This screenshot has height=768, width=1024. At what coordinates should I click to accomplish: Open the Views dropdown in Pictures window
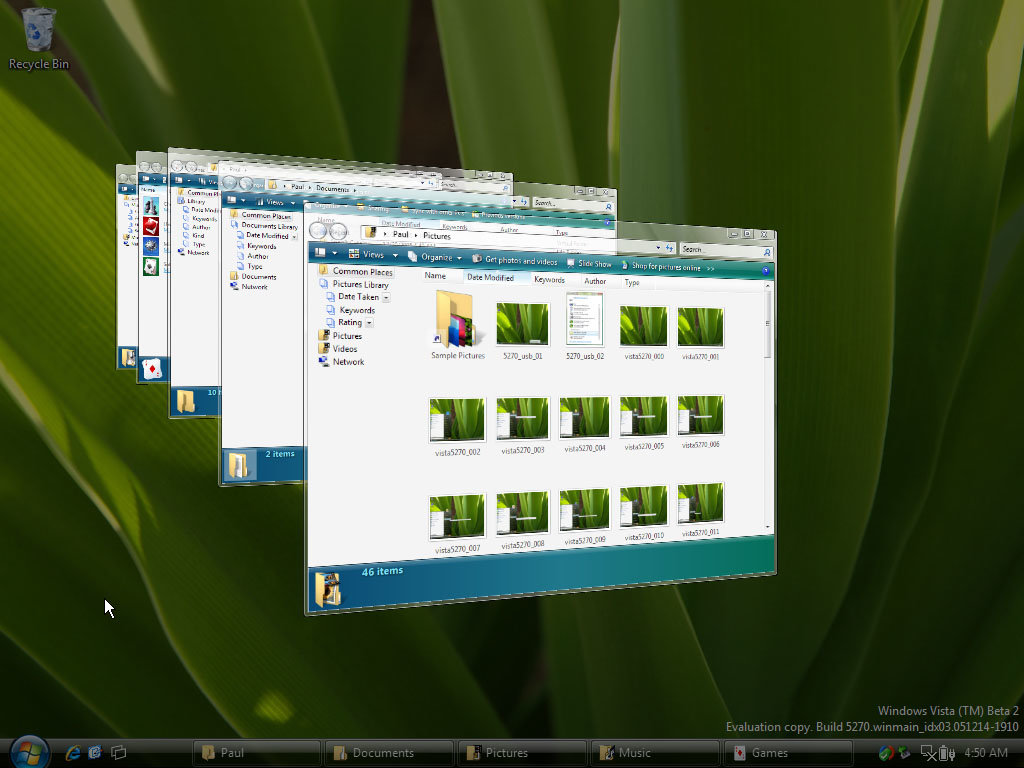(372, 254)
